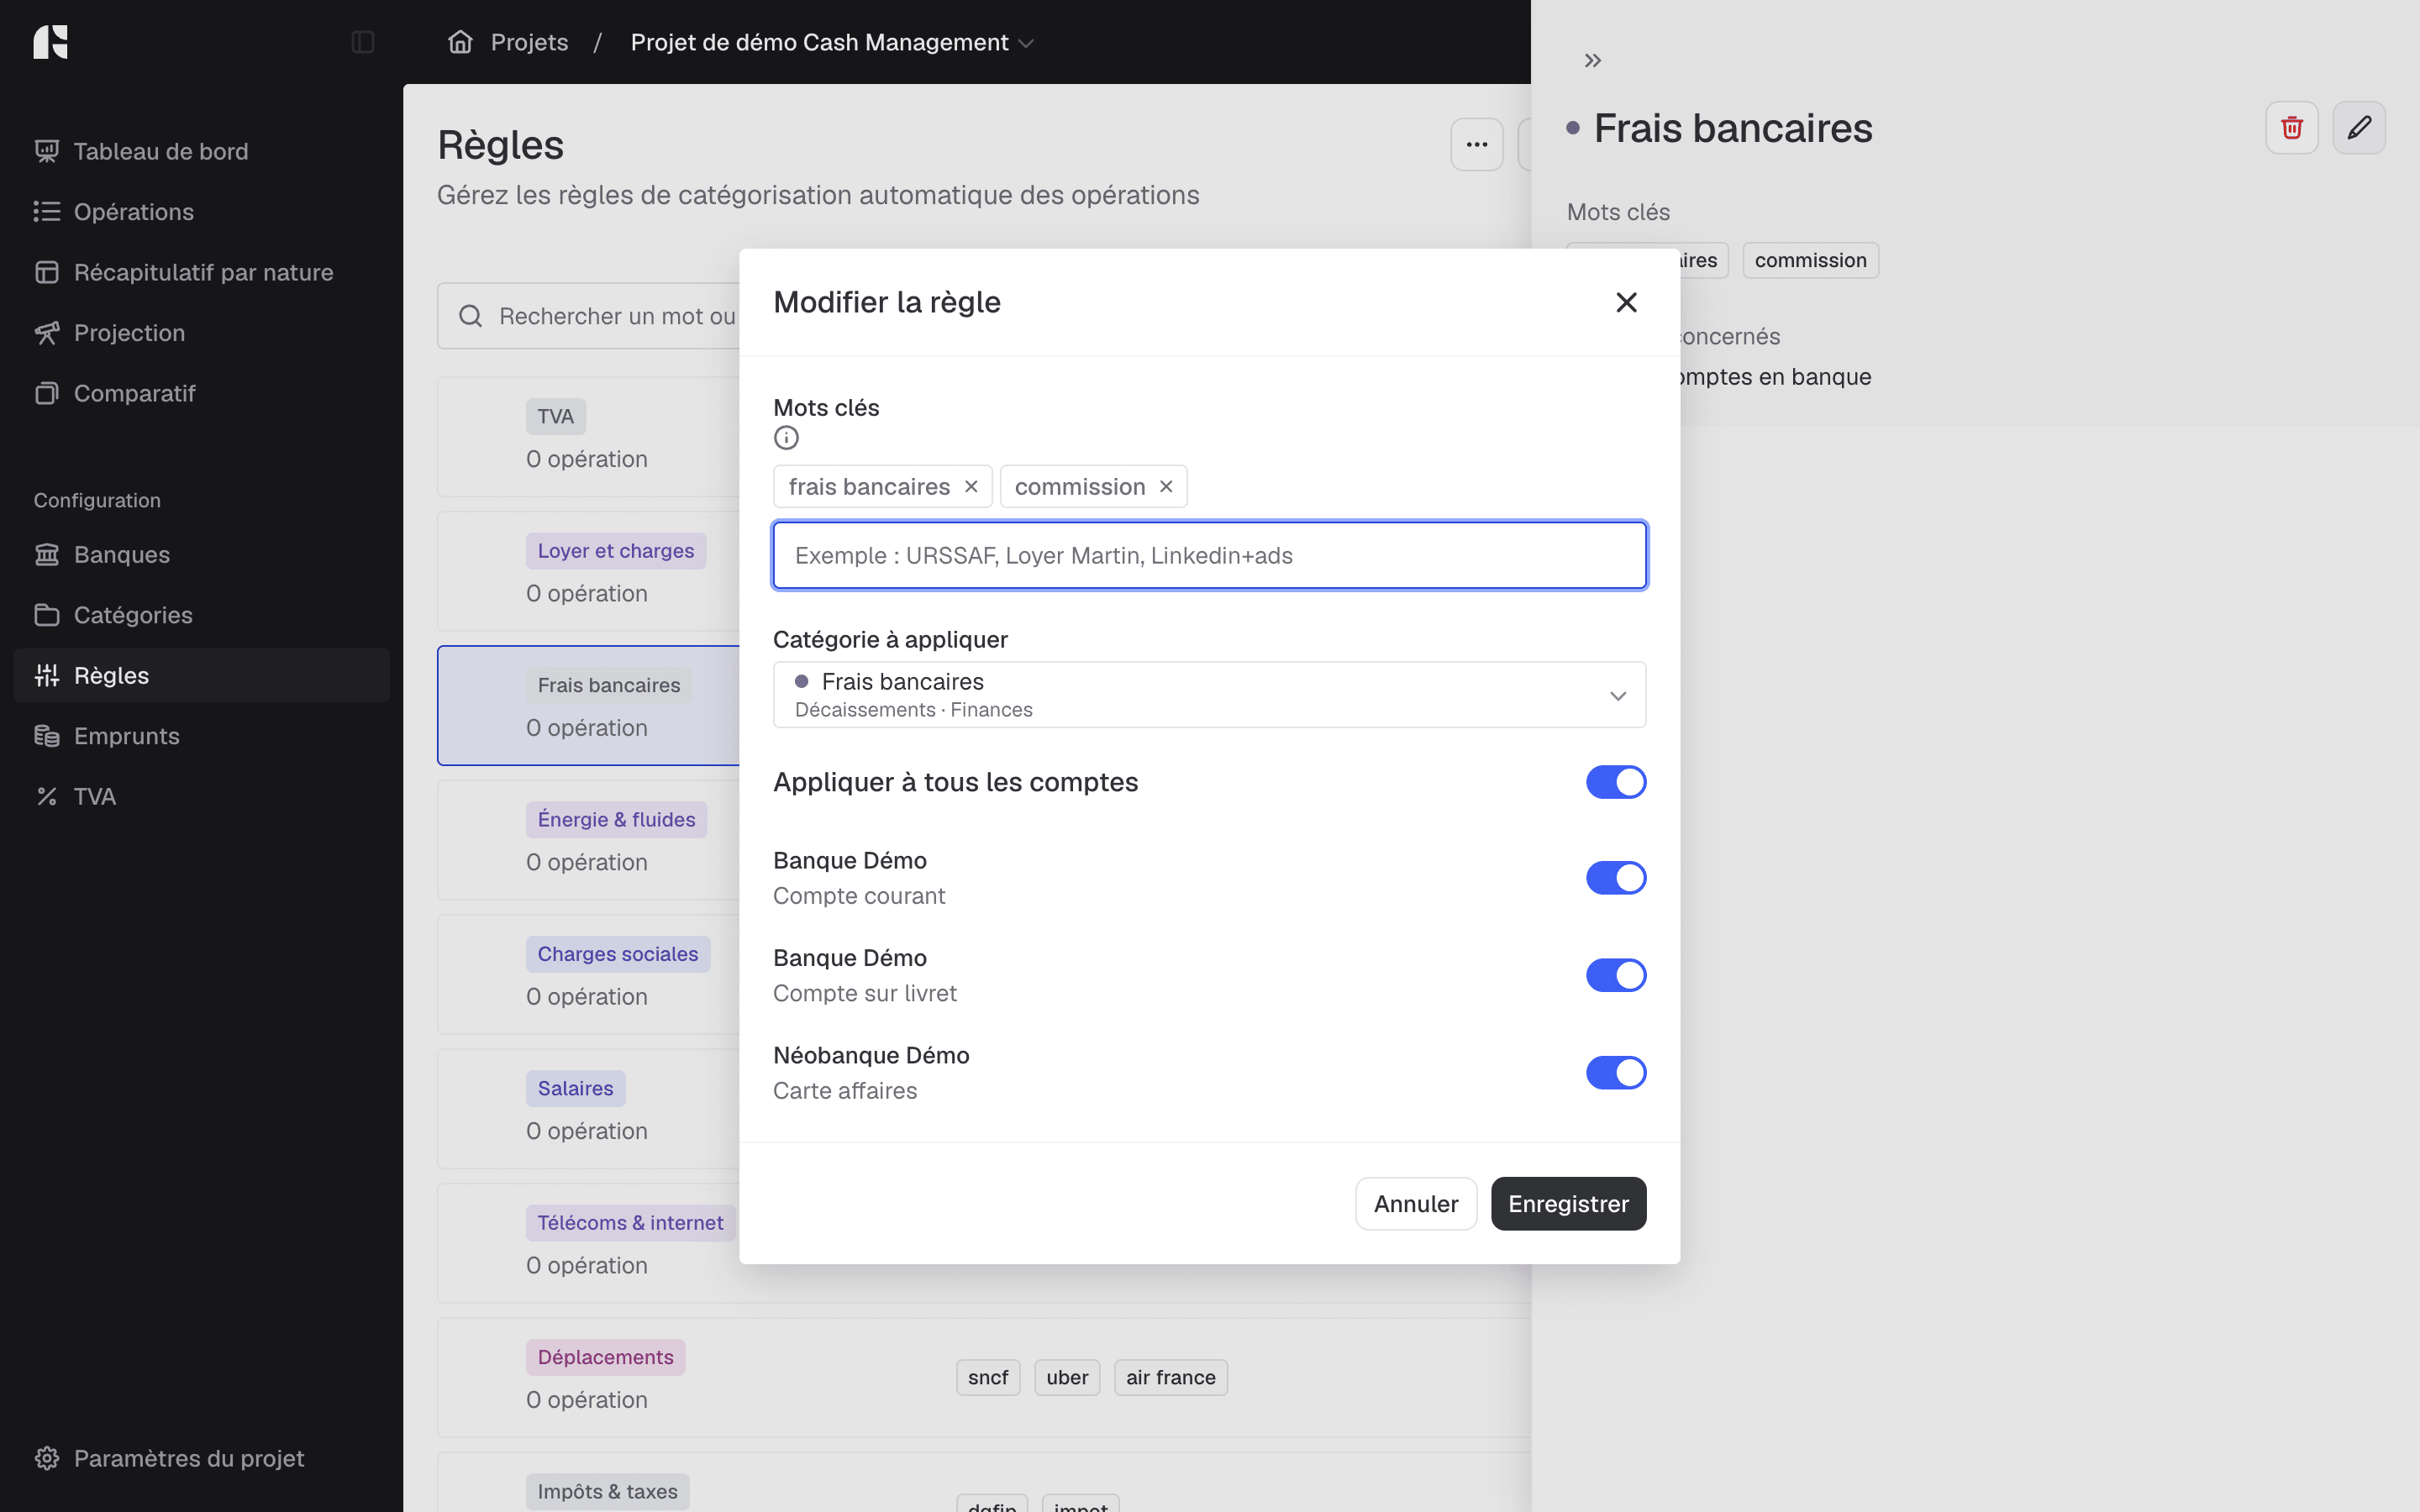Toggle Néobanque Démo Carte affaires switch
2420x1512 pixels.
pyautogui.click(x=1616, y=1072)
